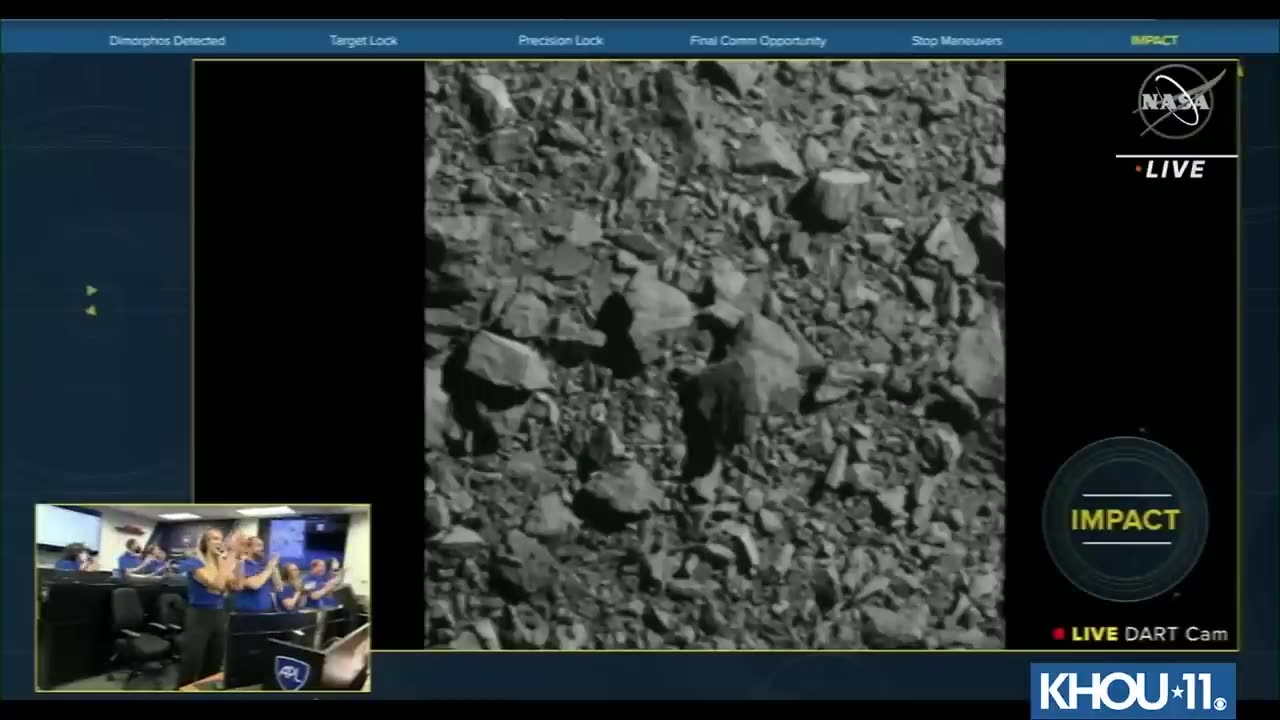Image resolution: width=1280 pixels, height=720 pixels.
Task: Click the circular IMPACT status badge
Action: 1125,520
